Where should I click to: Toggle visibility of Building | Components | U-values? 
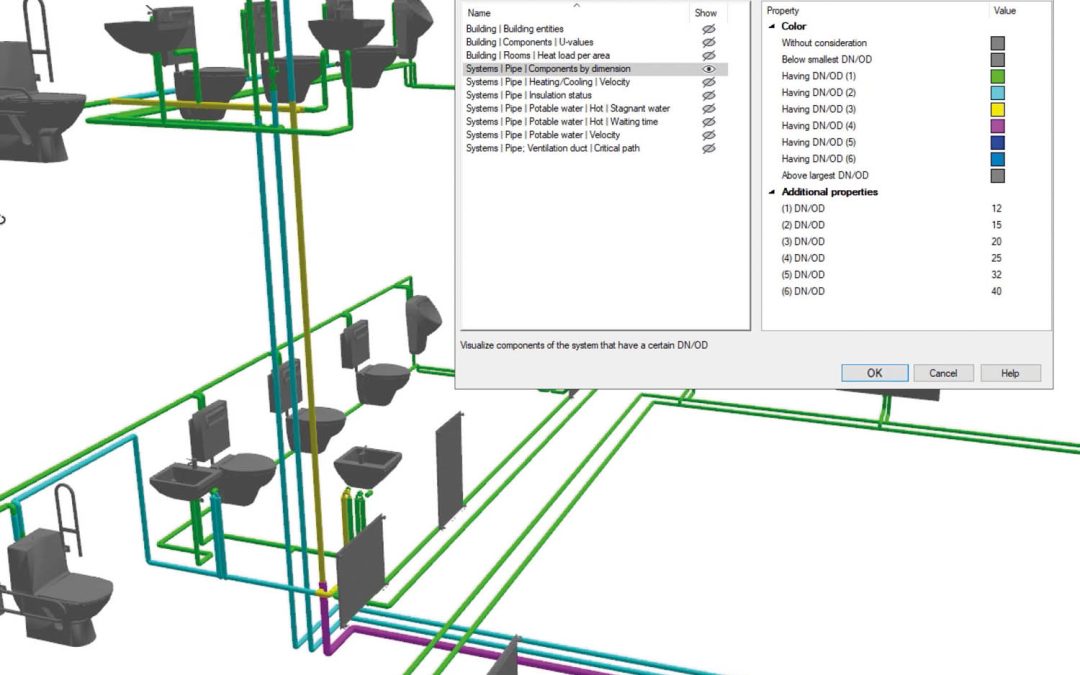tap(708, 42)
